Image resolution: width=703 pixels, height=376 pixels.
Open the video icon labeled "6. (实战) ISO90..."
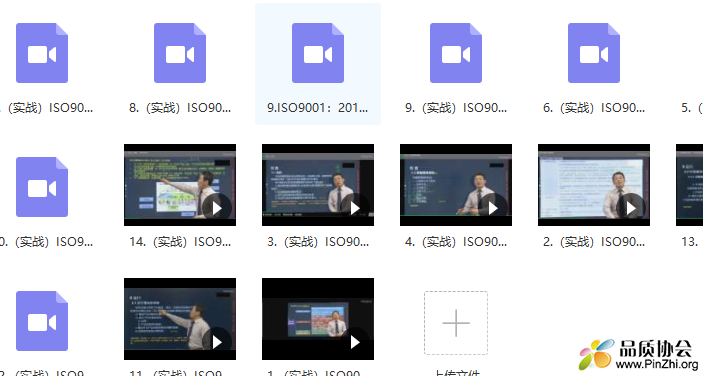coord(594,53)
